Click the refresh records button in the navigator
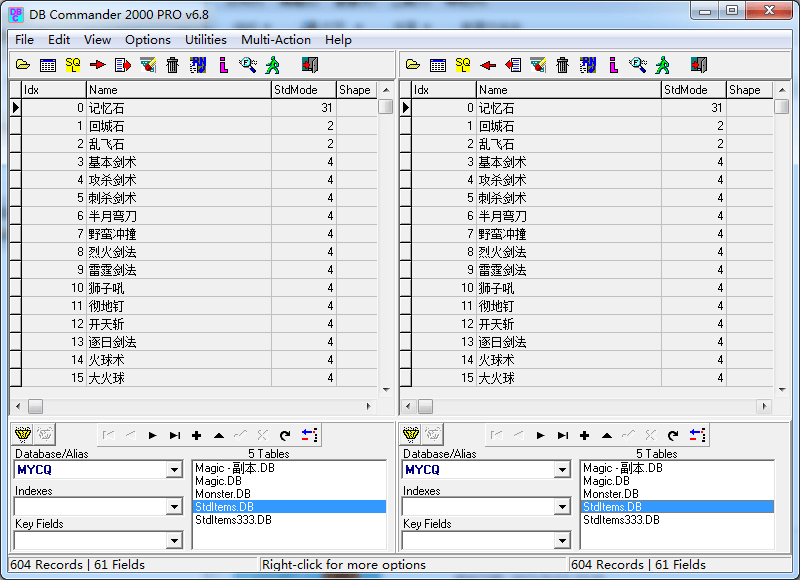Viewport: 800px width, 580px height. point(284,434)
